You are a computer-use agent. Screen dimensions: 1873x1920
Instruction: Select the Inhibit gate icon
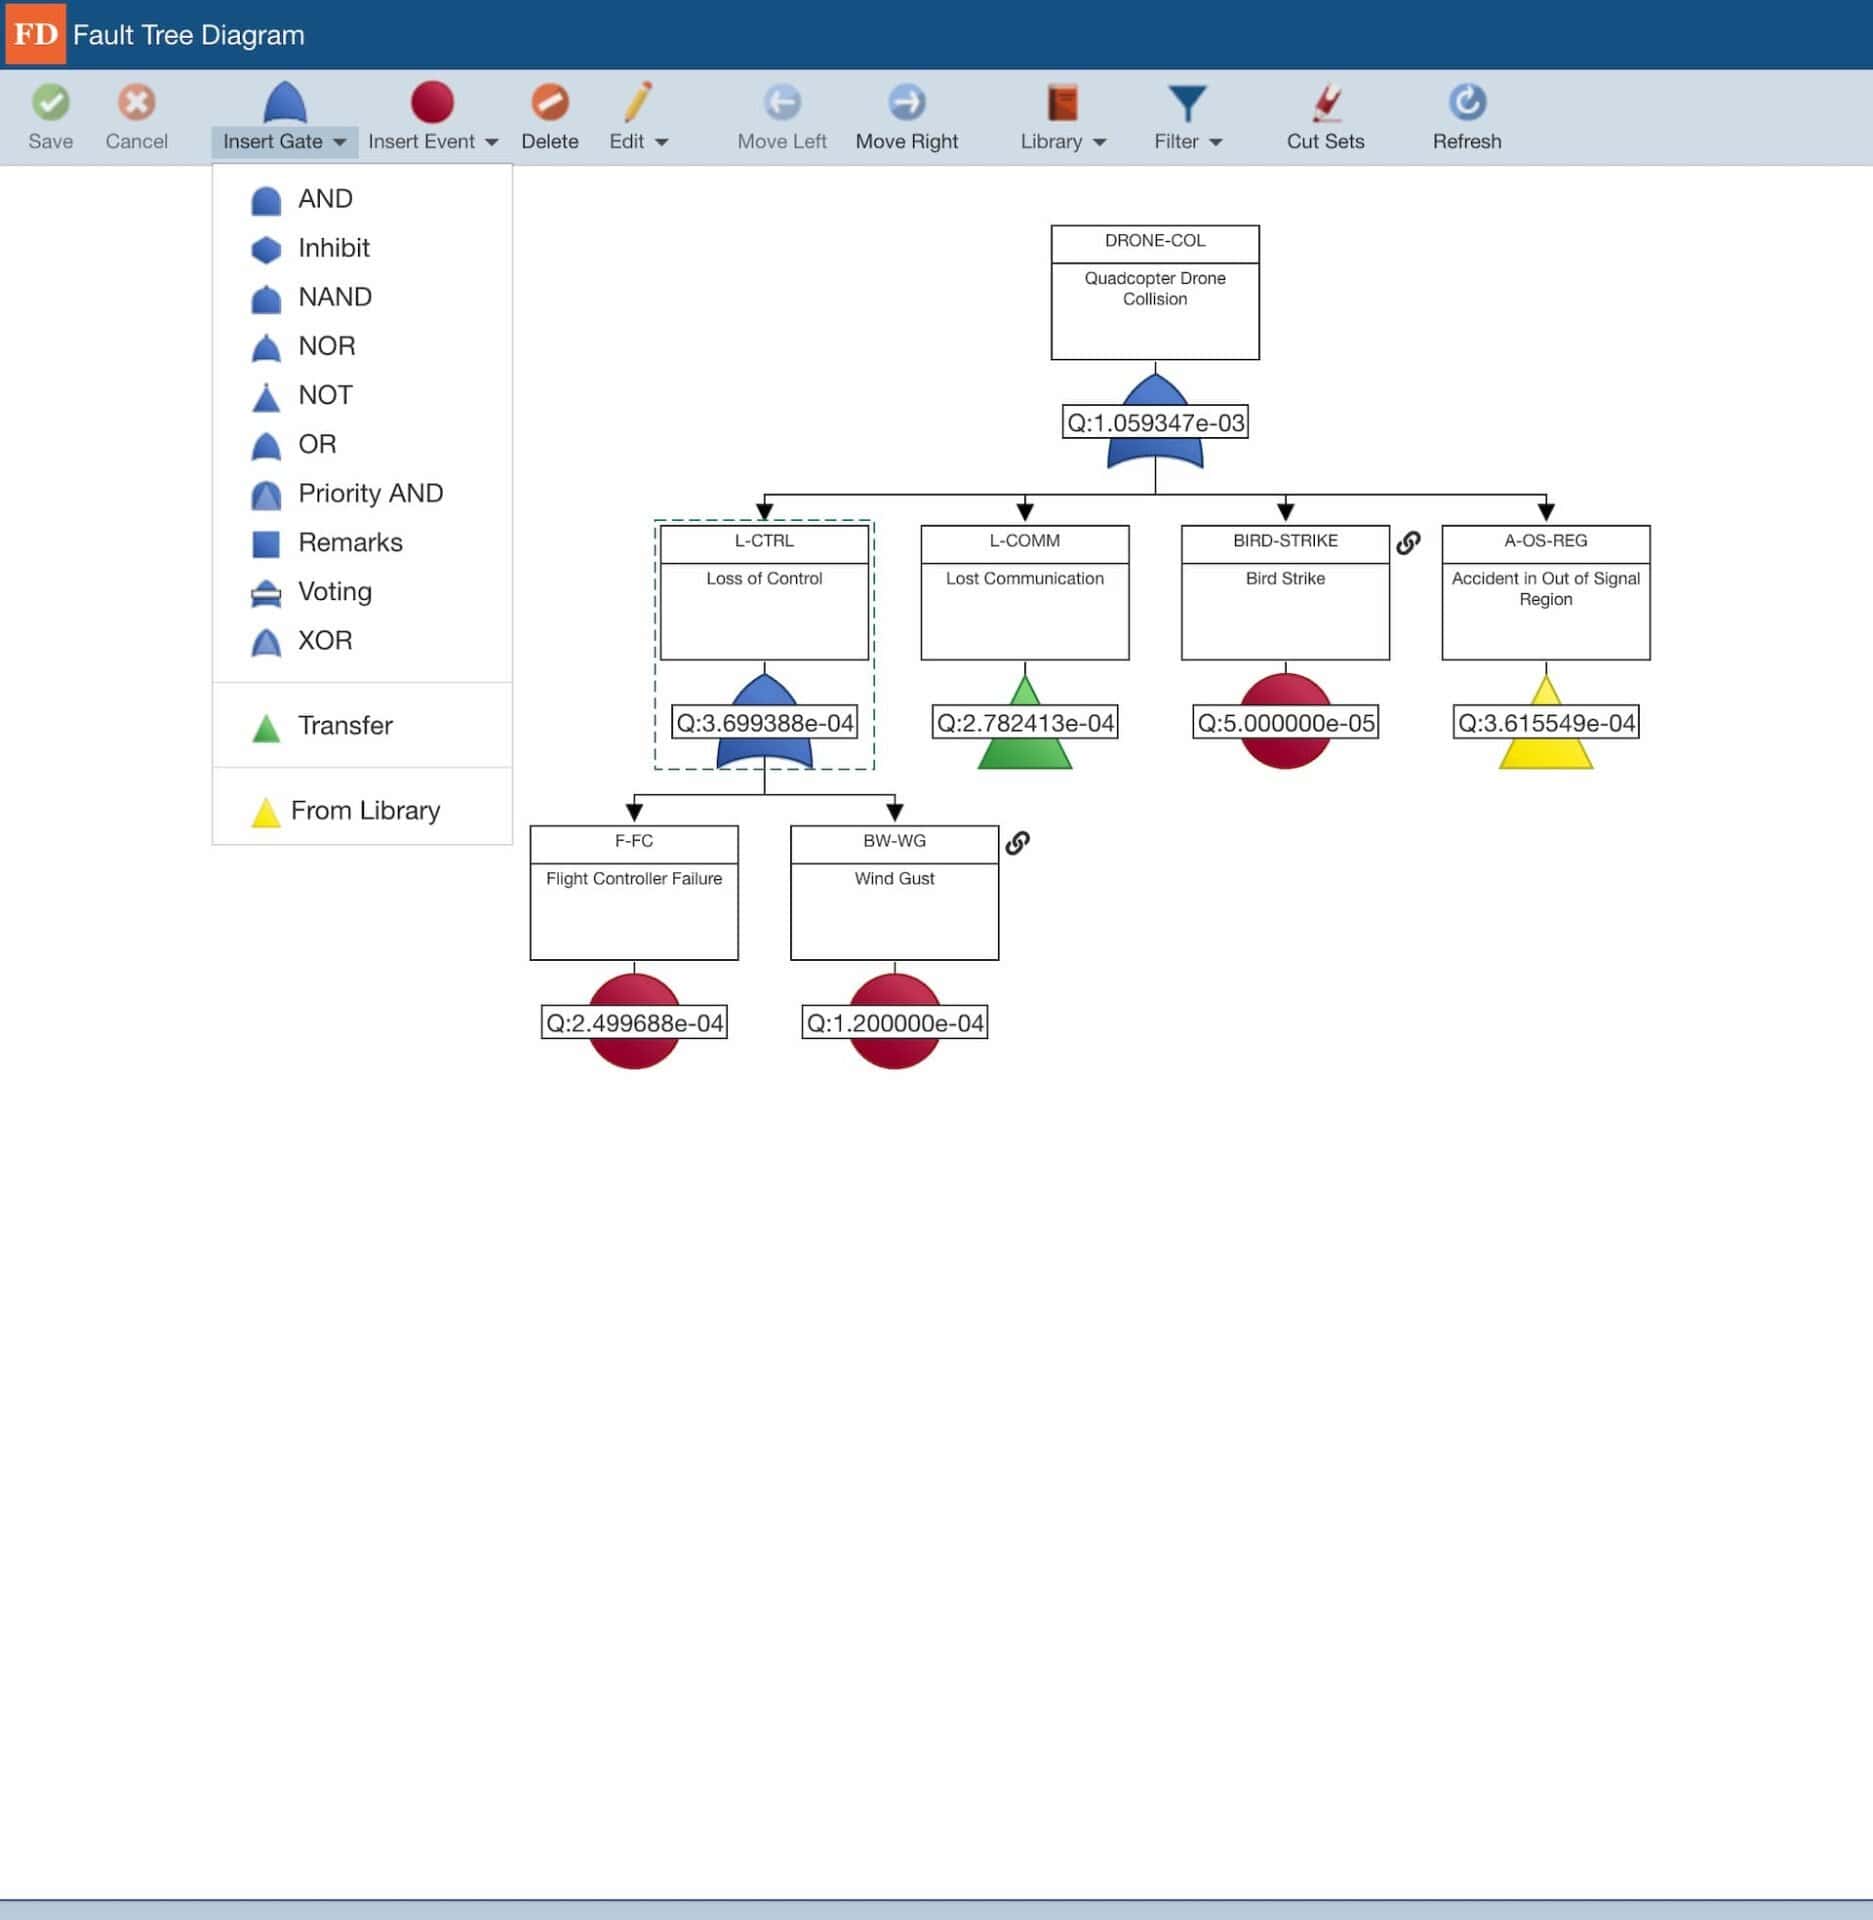333,247
